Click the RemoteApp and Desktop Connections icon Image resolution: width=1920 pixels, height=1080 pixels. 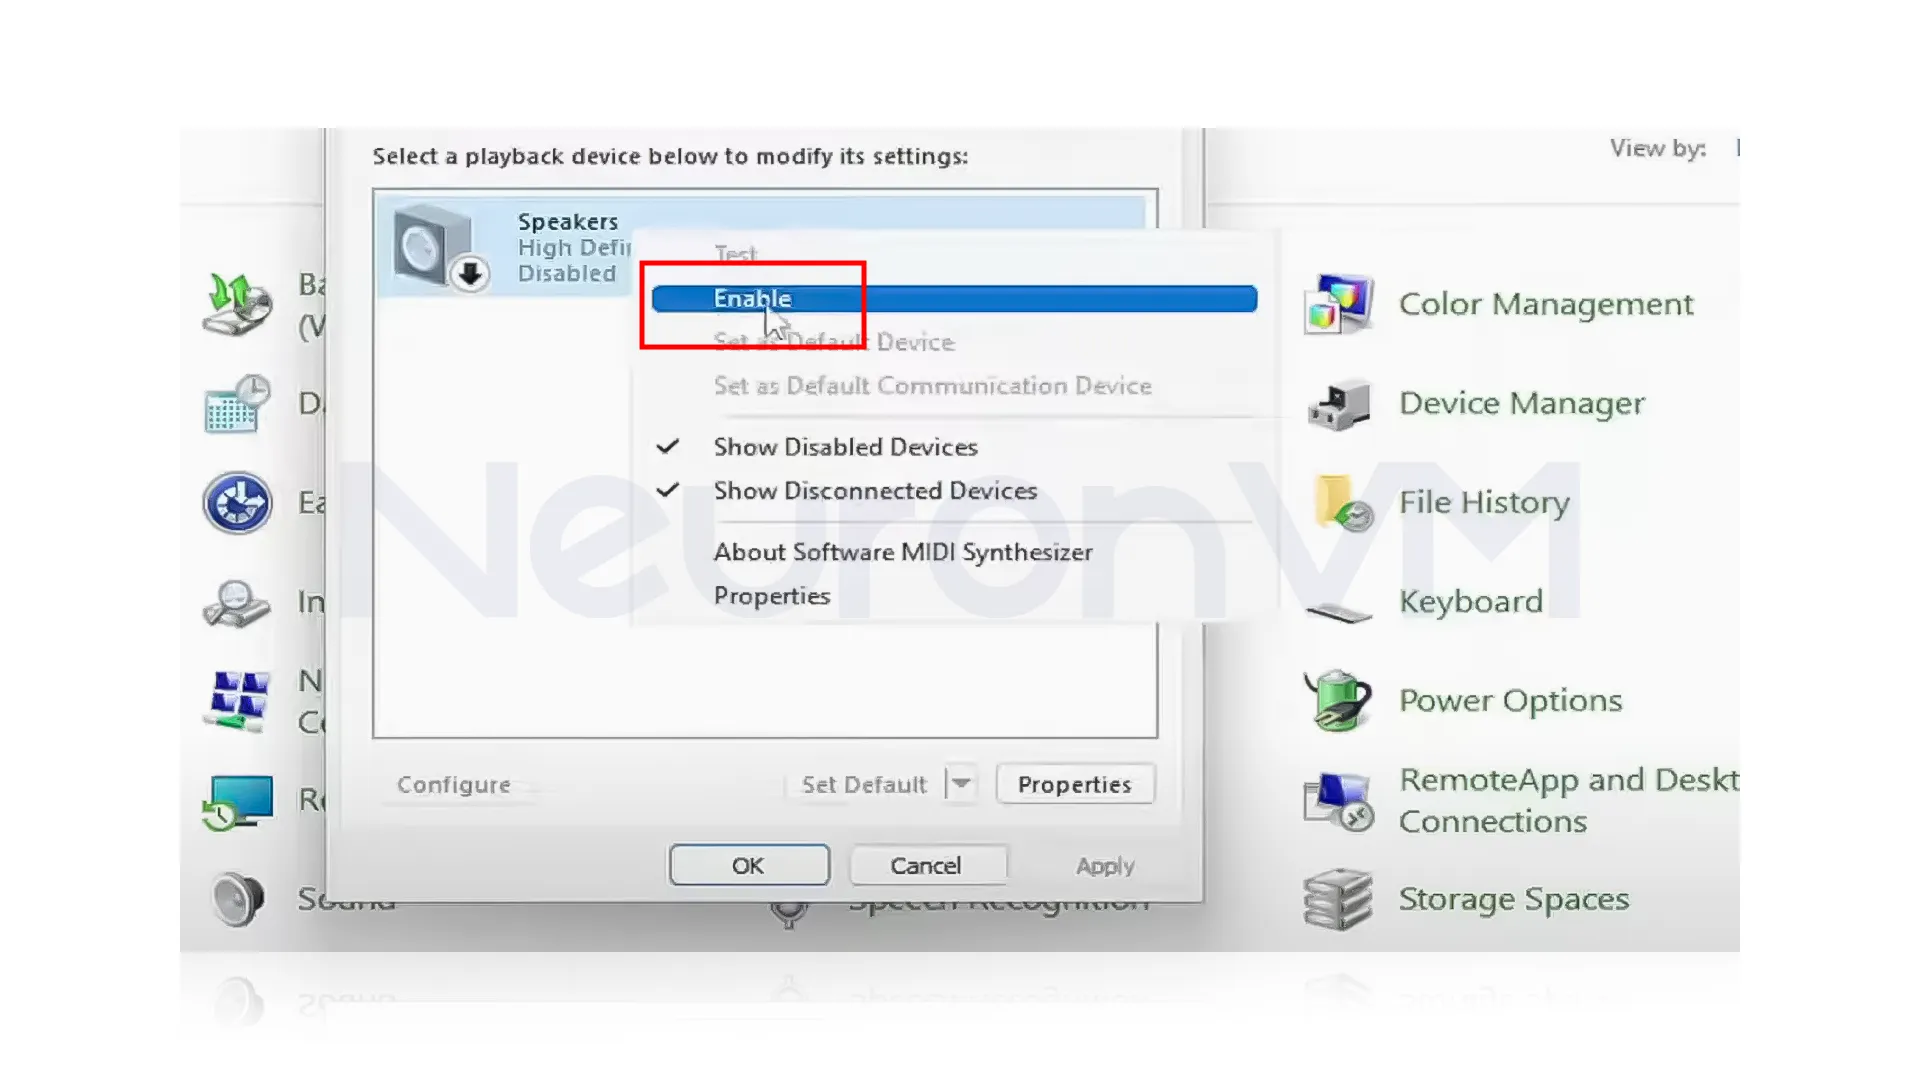1338,800
